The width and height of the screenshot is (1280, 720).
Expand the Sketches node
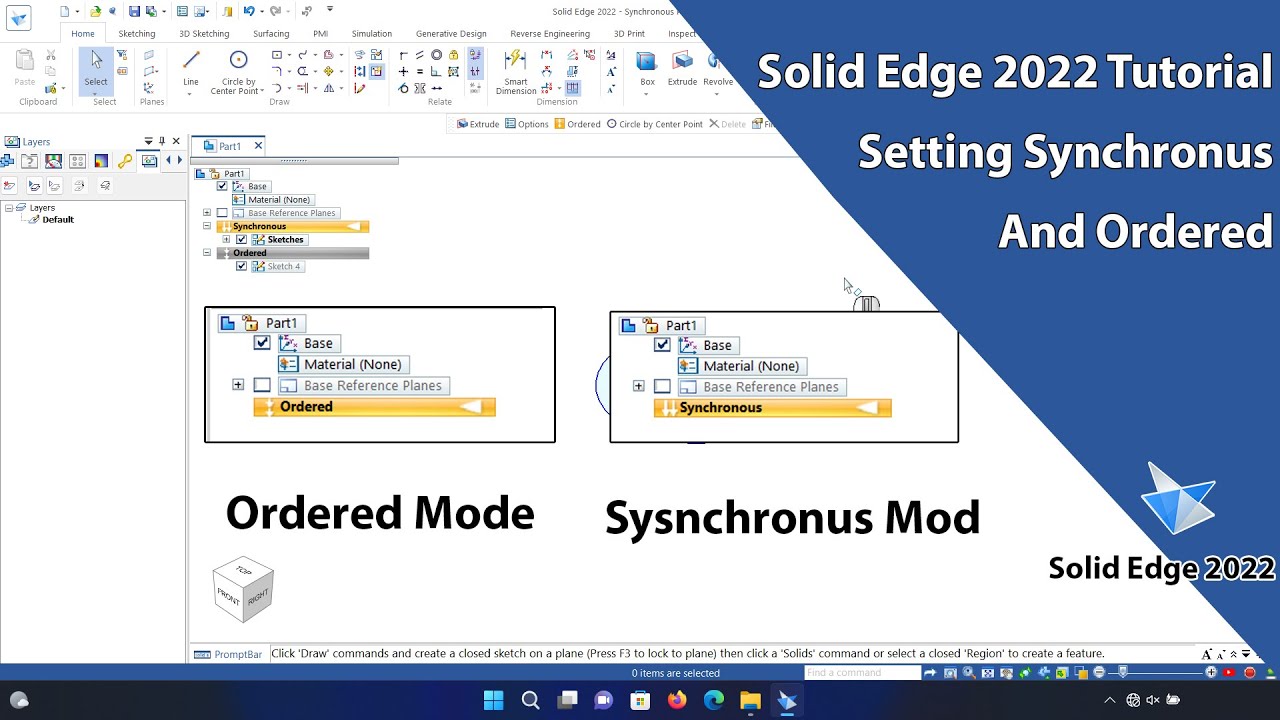(226, 240)
